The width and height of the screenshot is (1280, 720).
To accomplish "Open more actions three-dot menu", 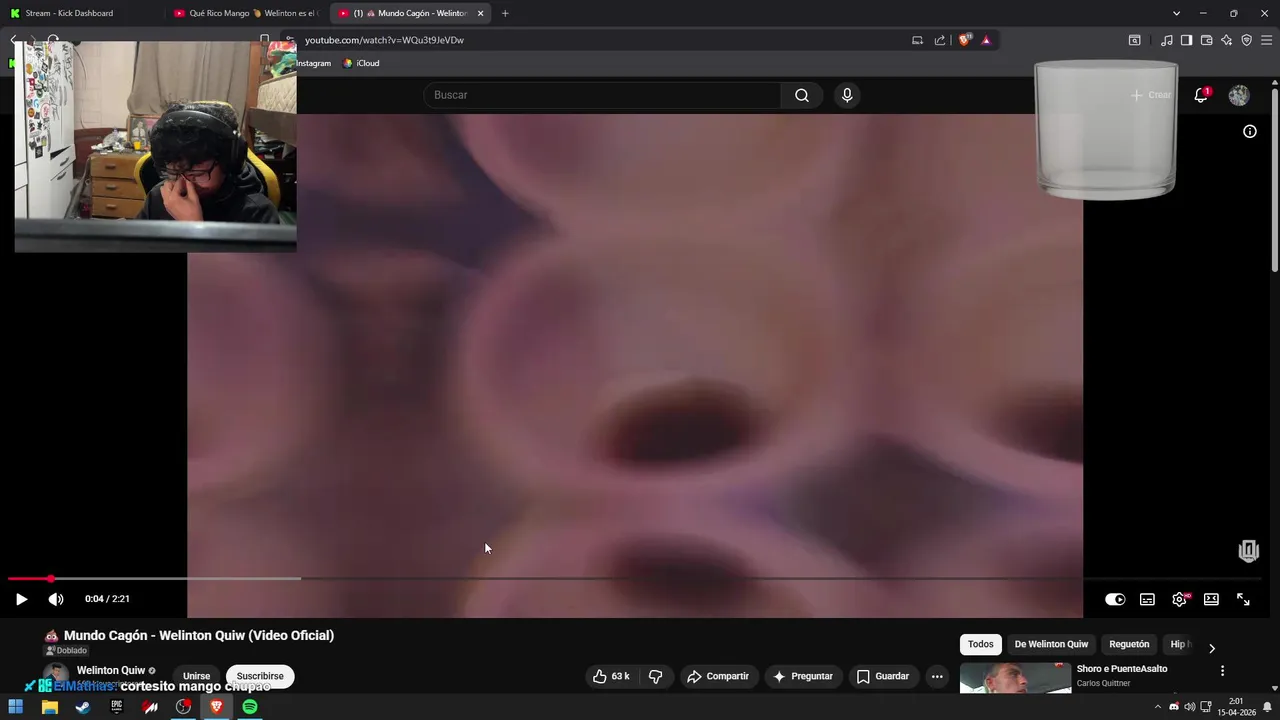I will tap(937, 676).
